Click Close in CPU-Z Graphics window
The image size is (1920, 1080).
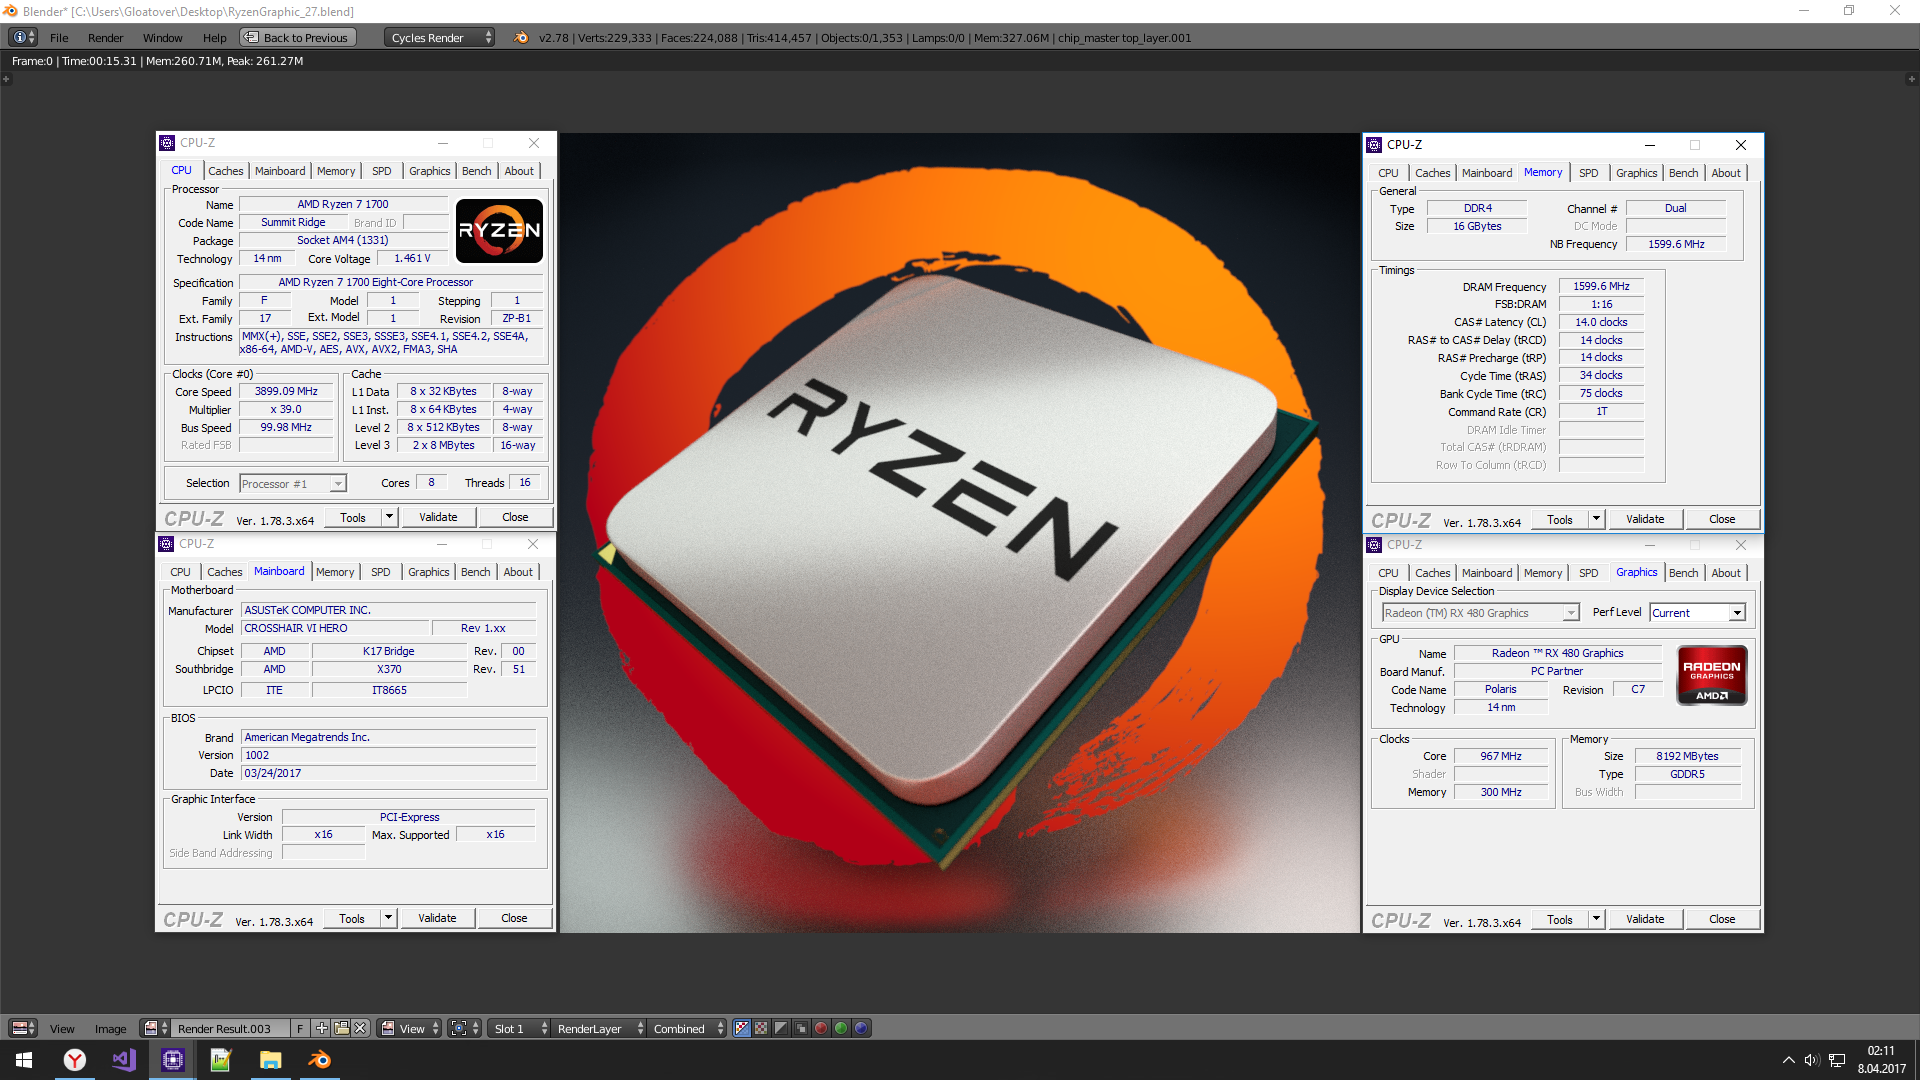(1722, 920)
